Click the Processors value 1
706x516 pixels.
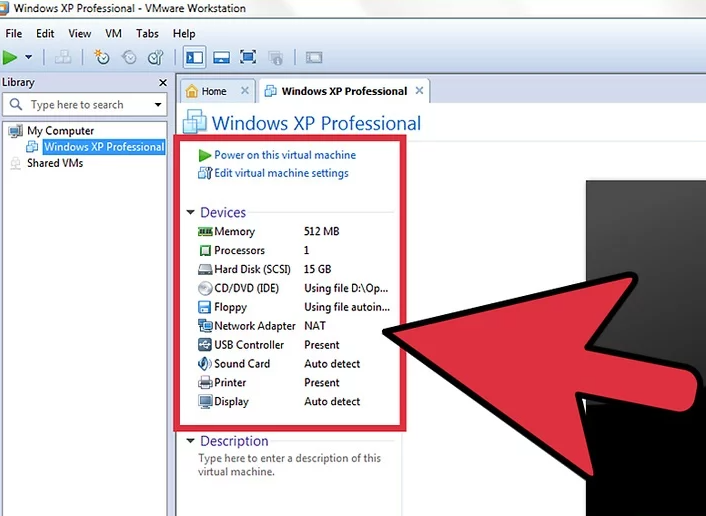(307, 250)
